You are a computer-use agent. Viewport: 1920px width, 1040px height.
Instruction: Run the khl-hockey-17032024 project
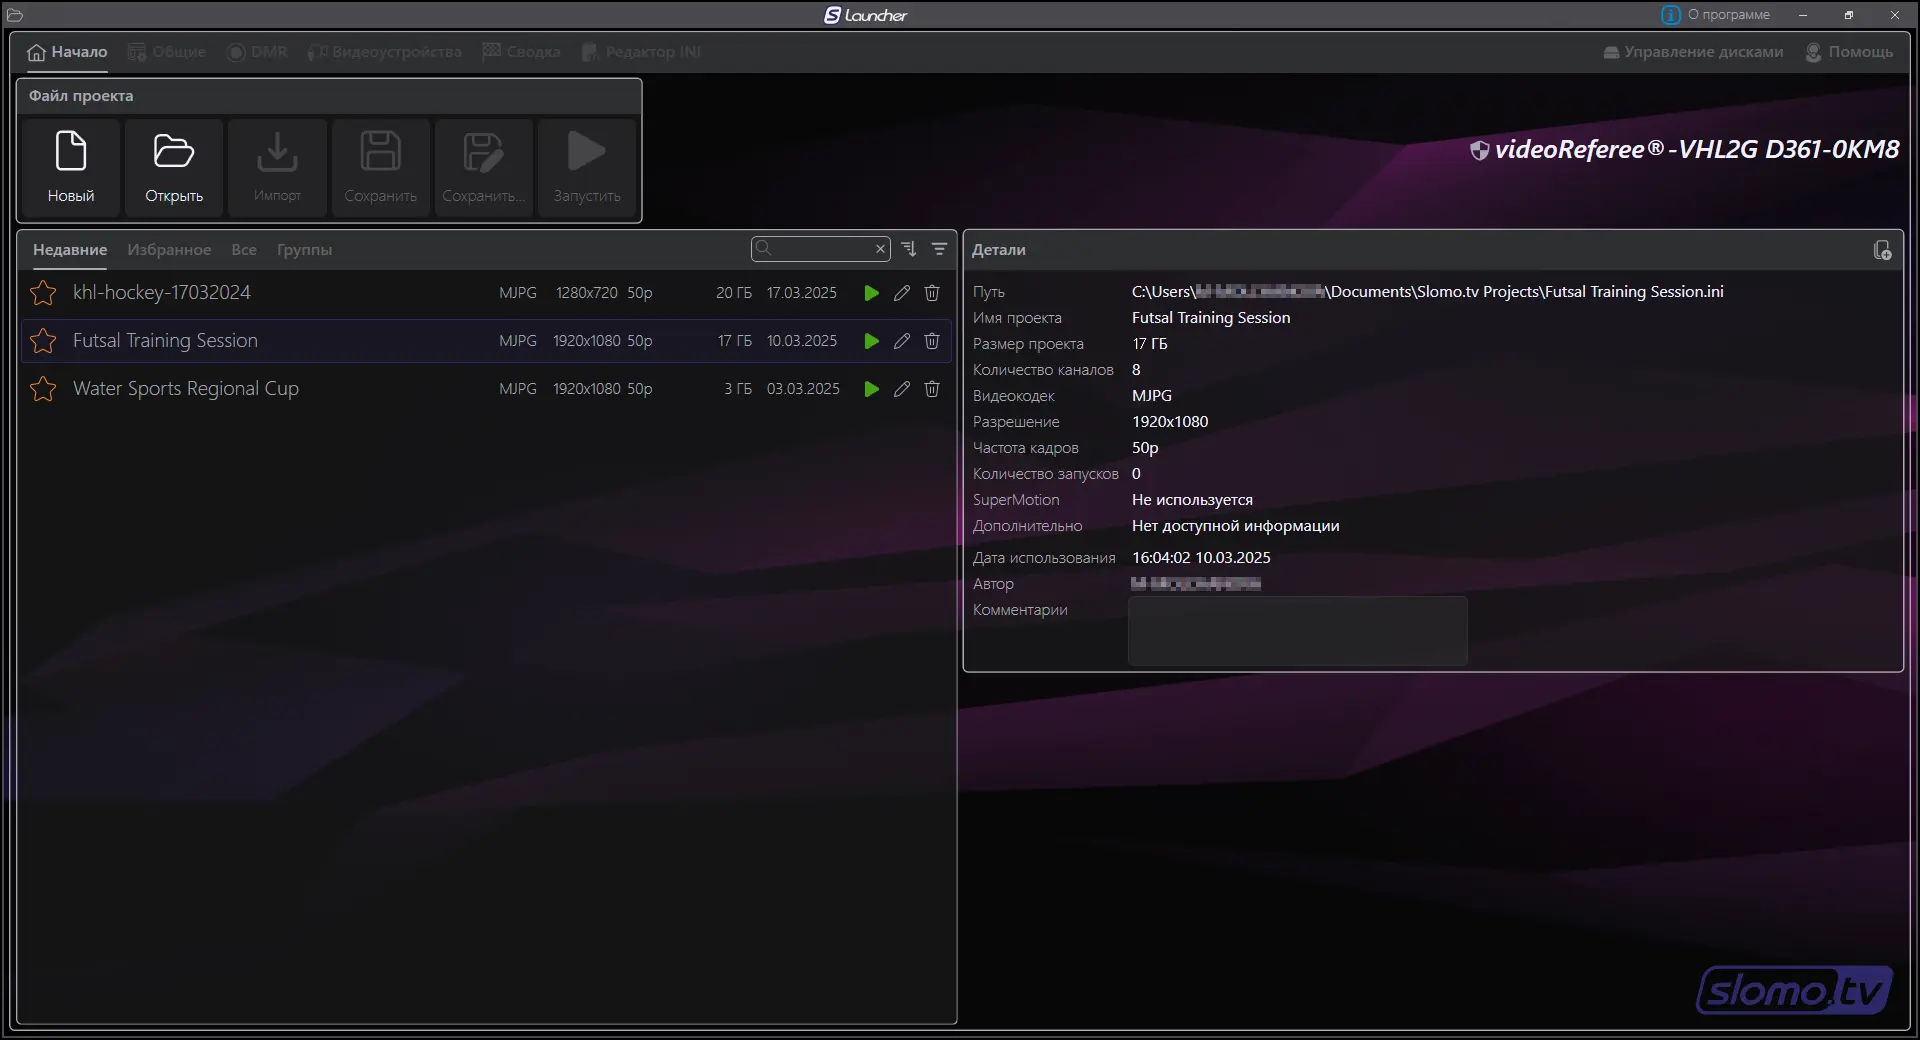click(x=872, y=293)
